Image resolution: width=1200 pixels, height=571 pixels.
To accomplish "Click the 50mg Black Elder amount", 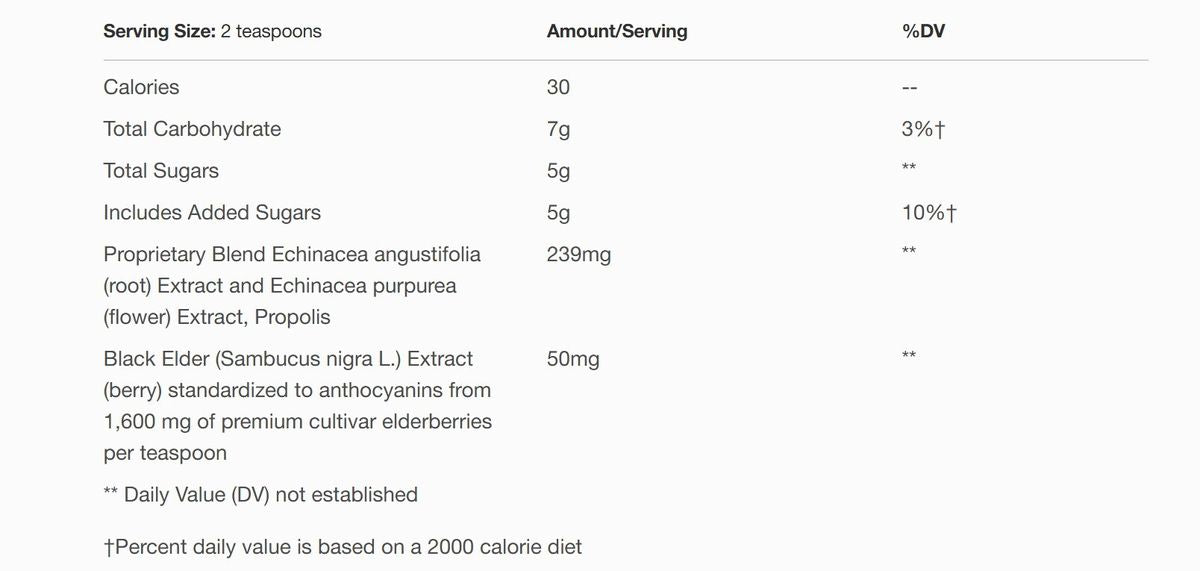I will [x=573, y=359].
